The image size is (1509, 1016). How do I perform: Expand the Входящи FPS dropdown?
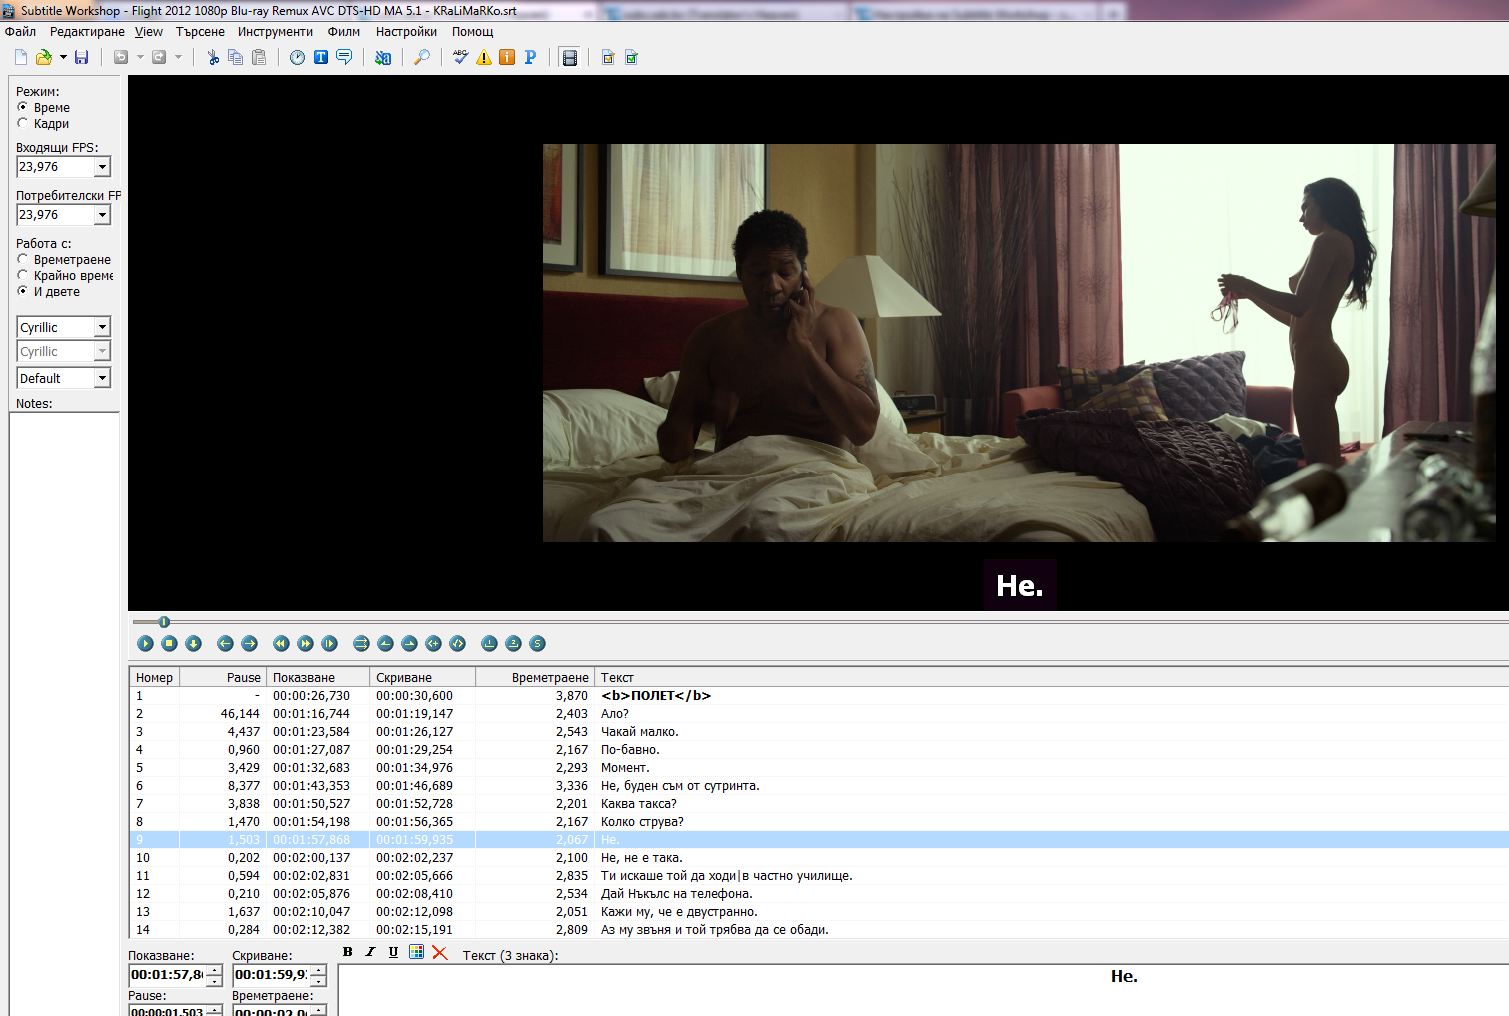(x=102, y=167)
